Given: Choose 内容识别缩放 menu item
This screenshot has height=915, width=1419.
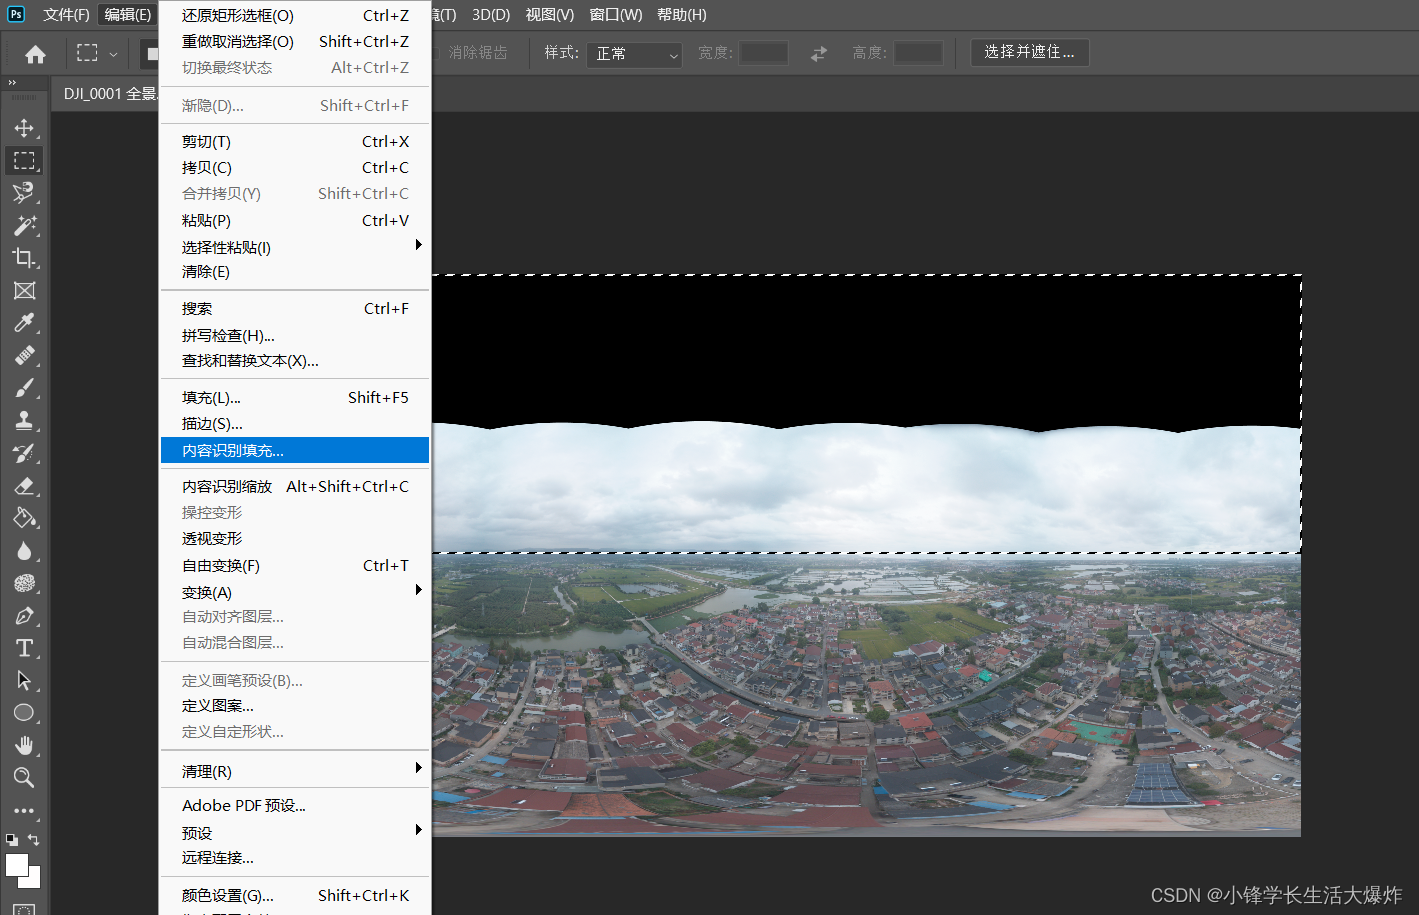Looking at the screenshot, I should point(295,487).
